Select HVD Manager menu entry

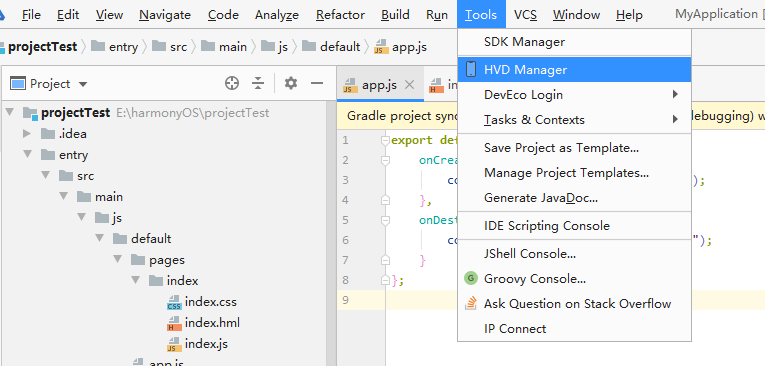coord(574,70)
